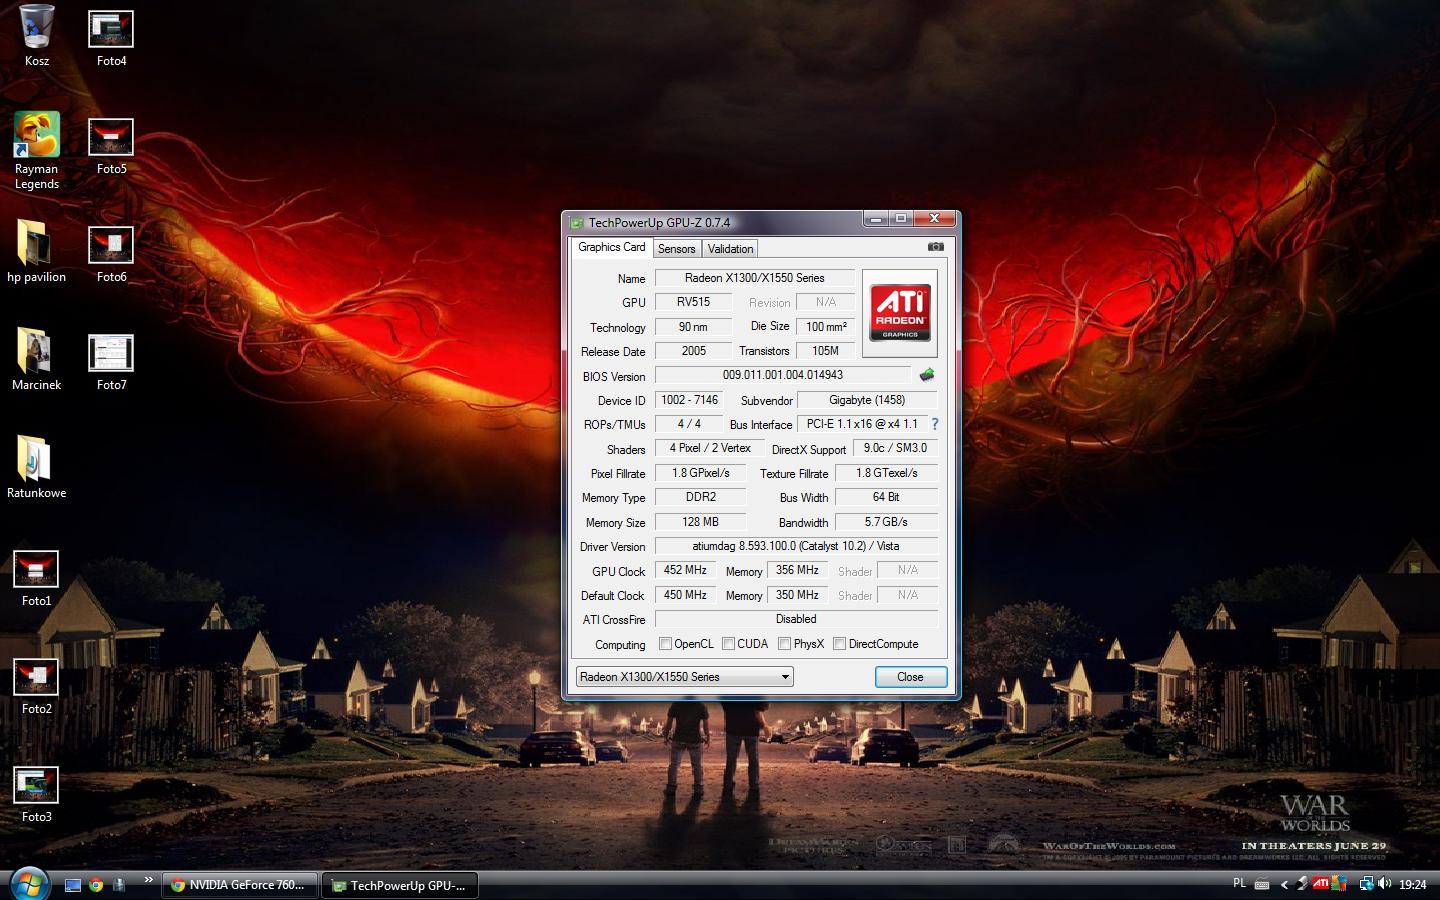1440x900 pixels.
Task: Switch to the Validation tab
Action: [730, 249]
